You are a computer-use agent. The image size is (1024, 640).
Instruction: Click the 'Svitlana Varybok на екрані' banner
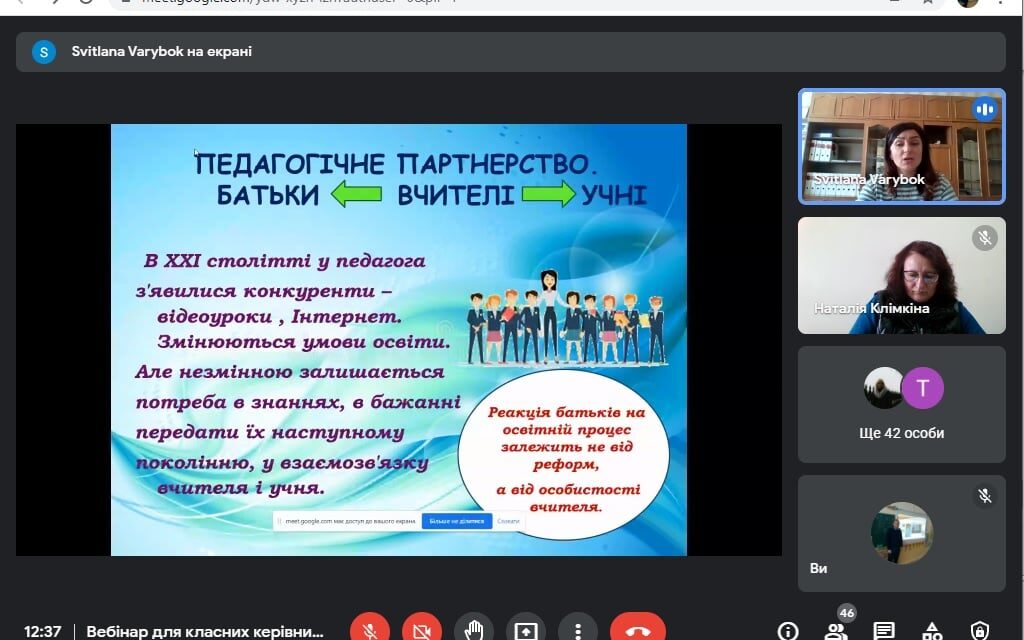pos(511,52)
